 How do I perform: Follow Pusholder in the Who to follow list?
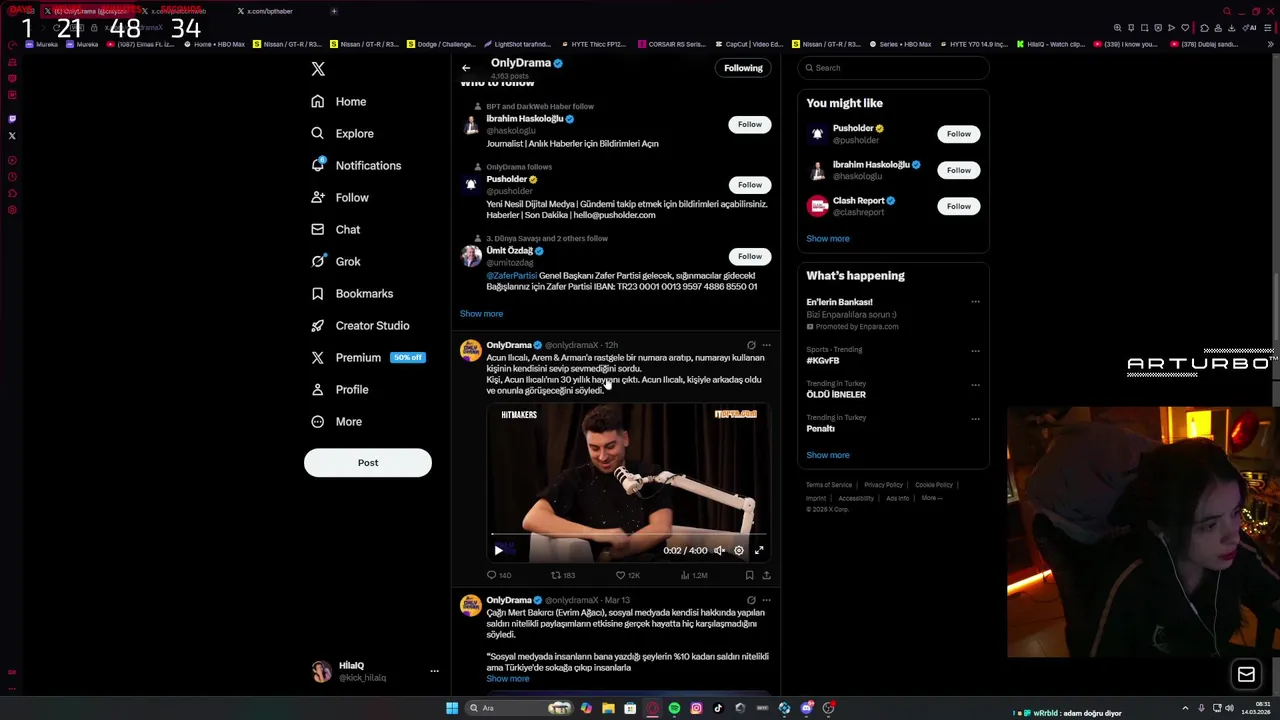pyautogui.click(x=750, y=185)
